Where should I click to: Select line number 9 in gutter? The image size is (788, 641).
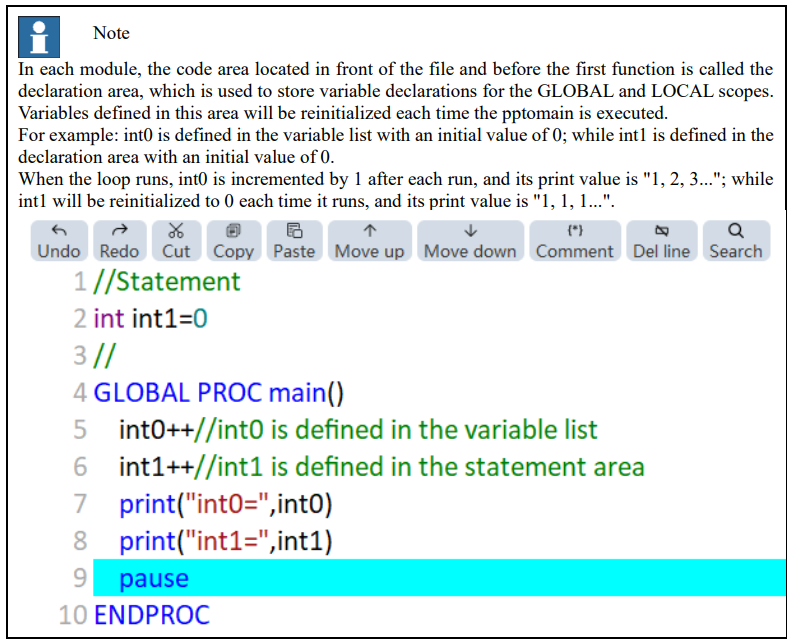80,578
